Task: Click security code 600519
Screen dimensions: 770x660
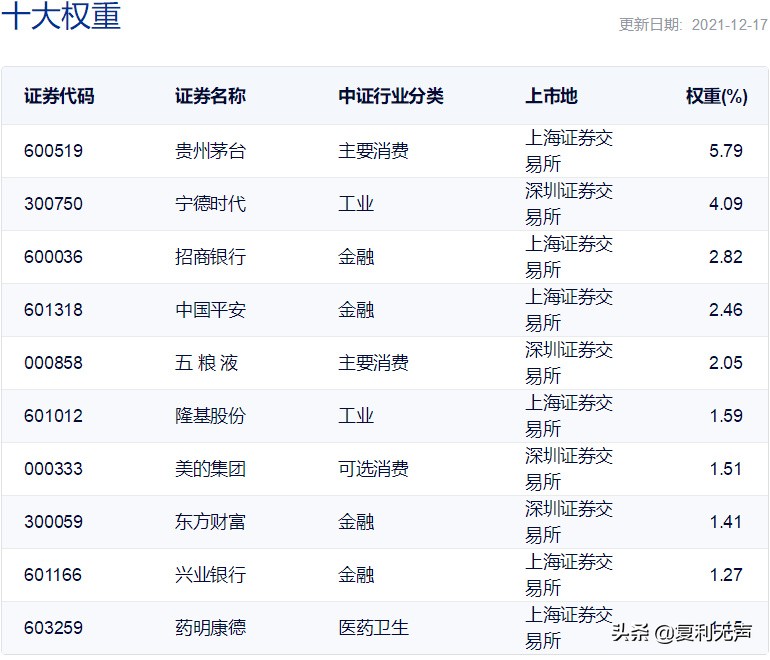Action: point(54,151)
